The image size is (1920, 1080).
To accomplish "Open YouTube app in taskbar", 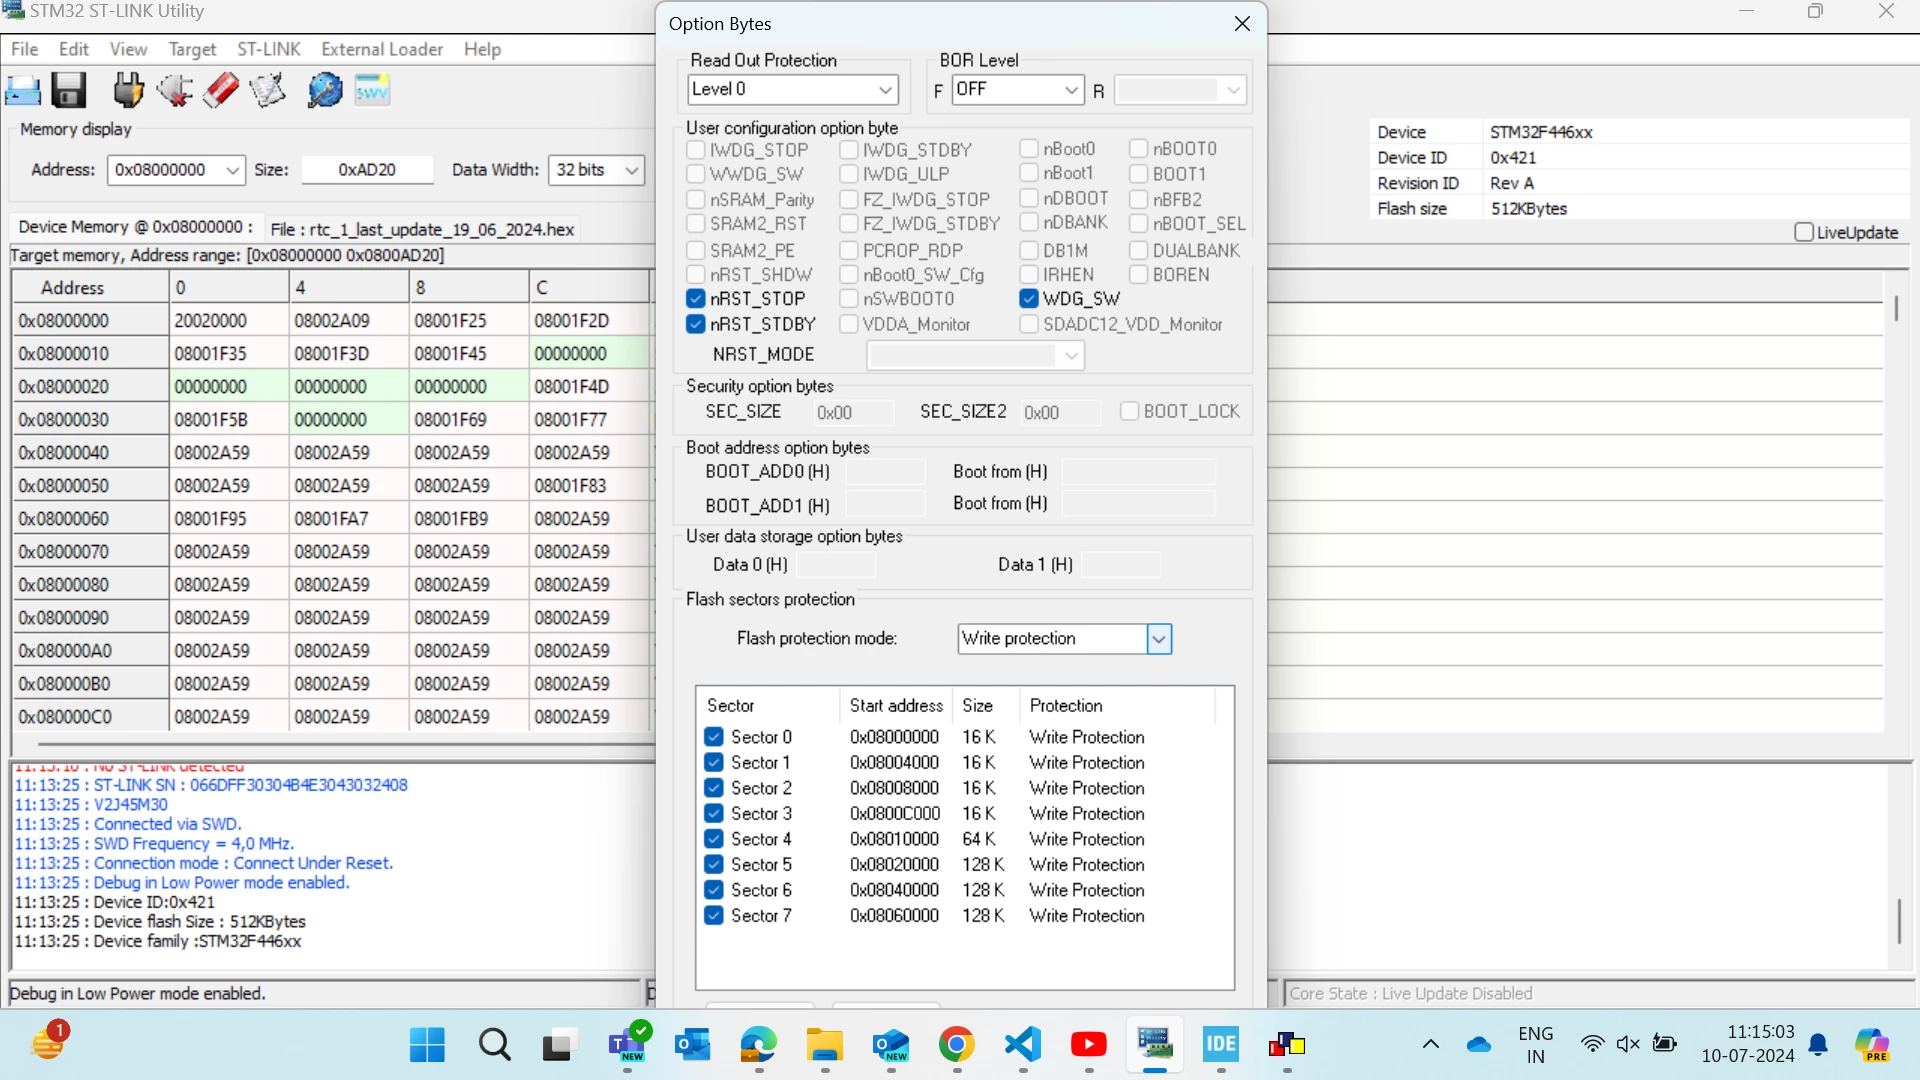I will point(1089,1045).
